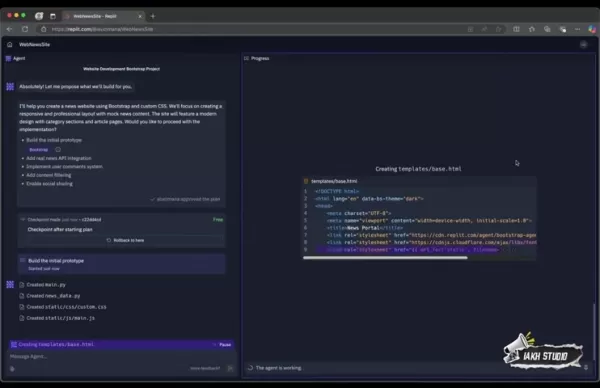The image size is (600, 388).
Task: Click the site info lock icon
Action: click(x=44, y=29)
